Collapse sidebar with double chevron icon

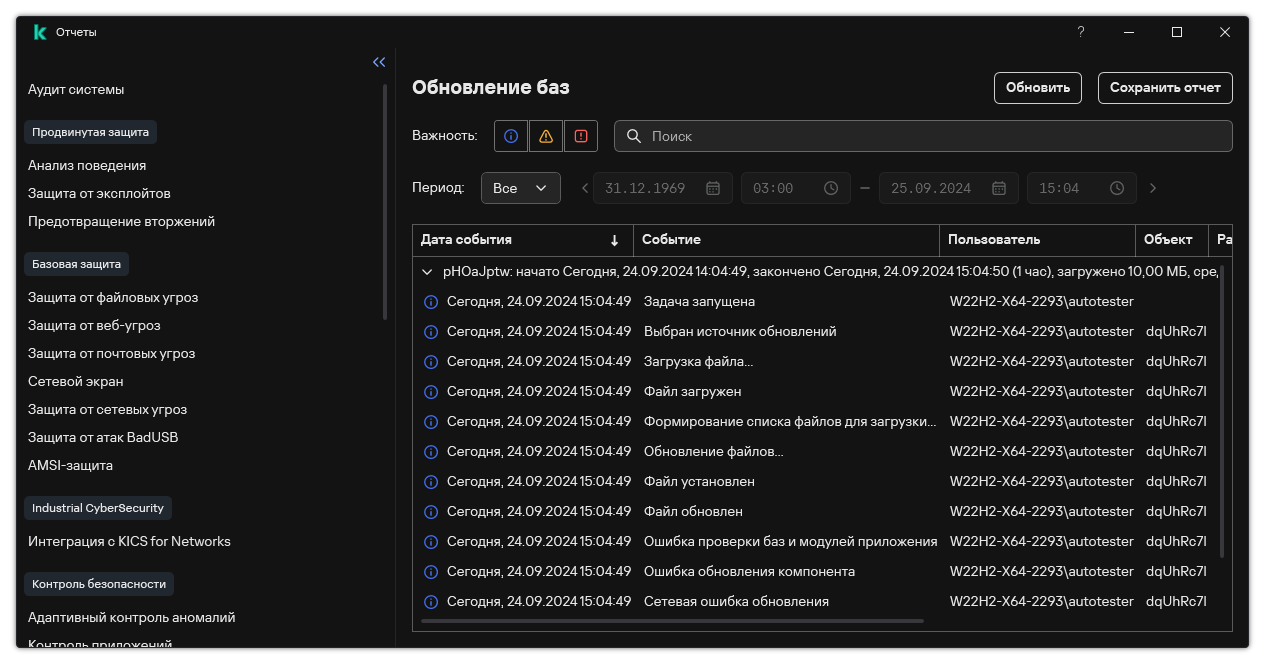pyautogui.click(x=379, y=62)
